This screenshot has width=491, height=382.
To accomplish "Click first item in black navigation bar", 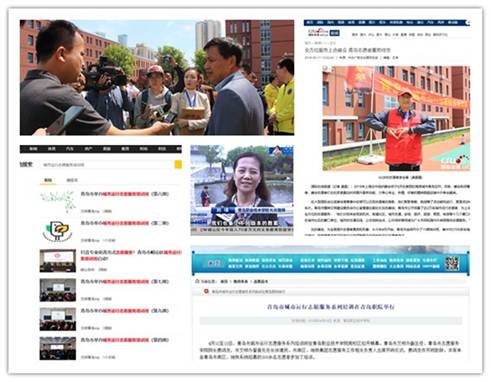I will pos(33,149).
